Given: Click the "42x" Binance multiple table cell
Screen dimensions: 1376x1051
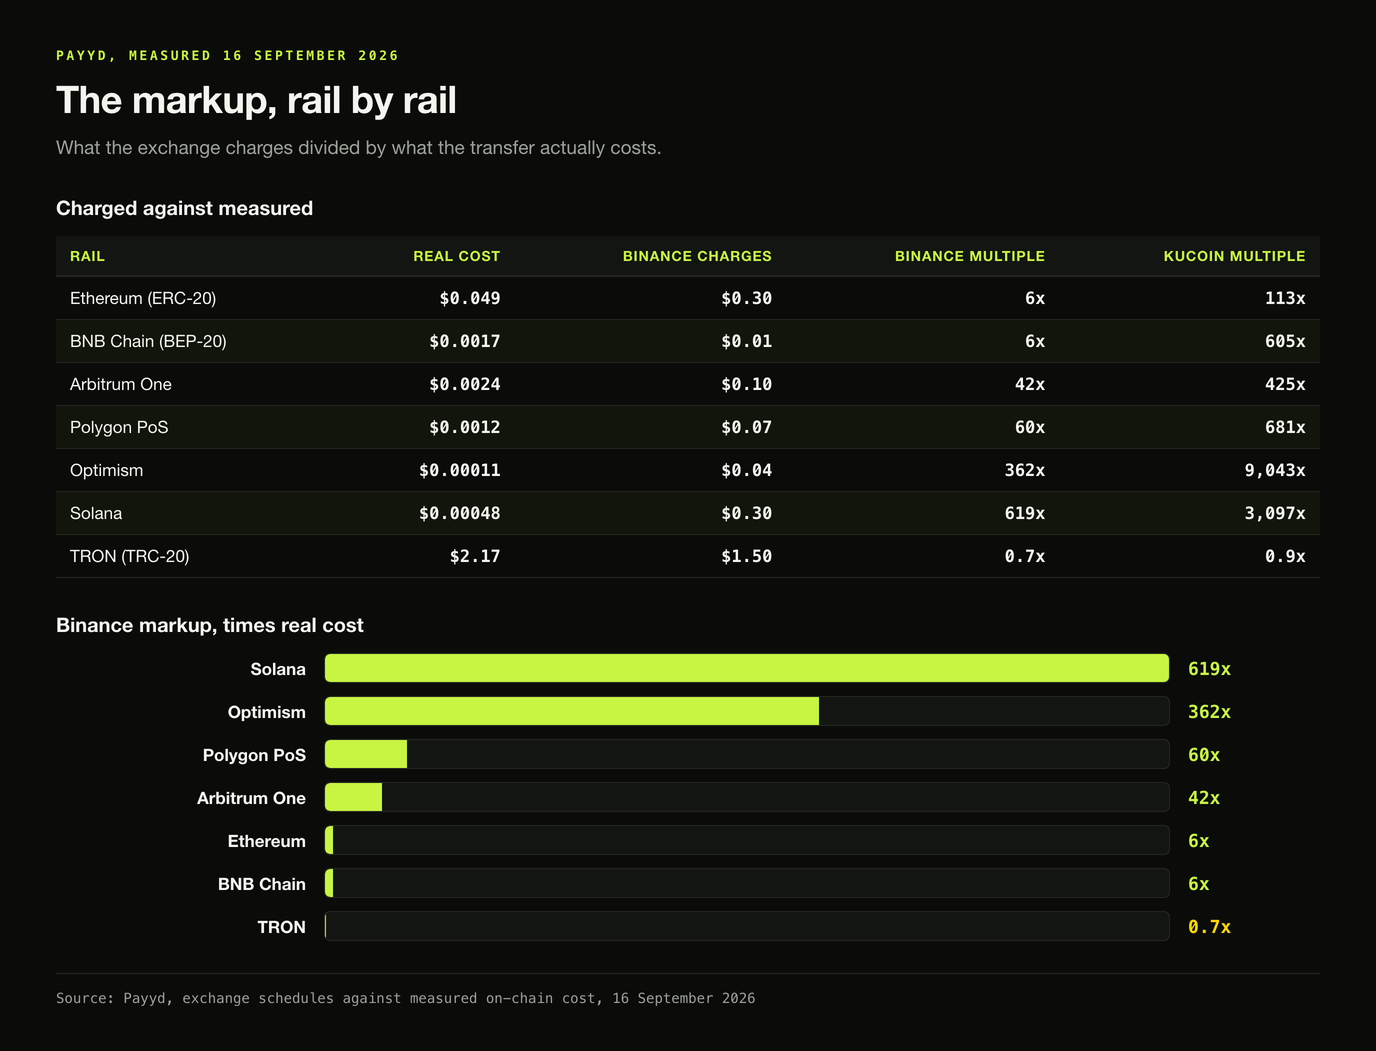Looking at the screenshot, I should pos(1030,384).
